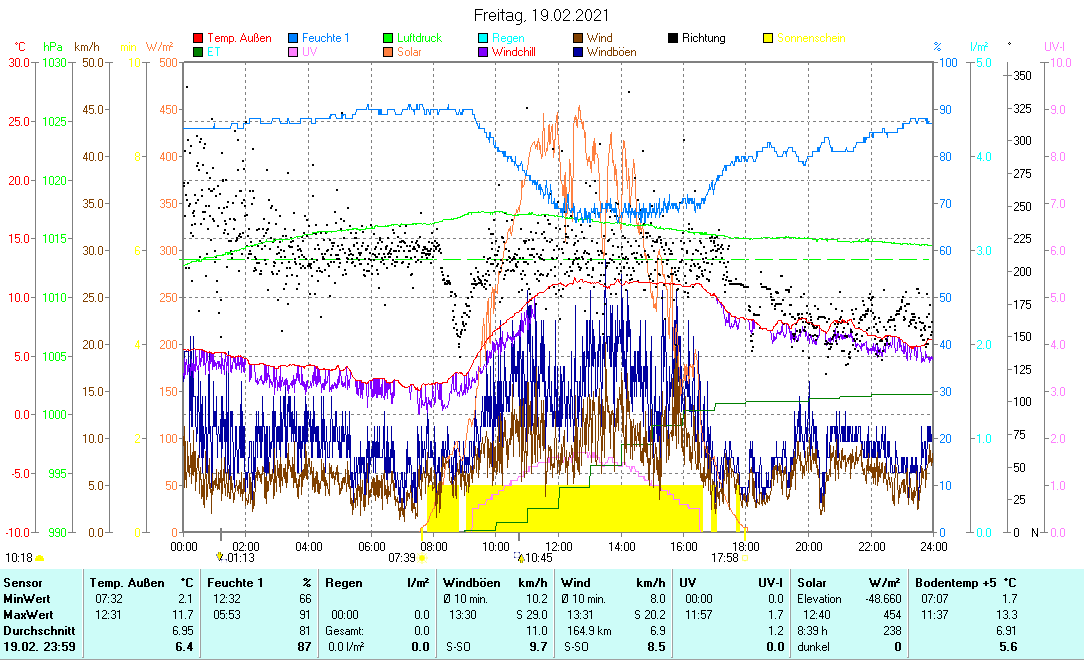The width and height of the screenshot is (1084, 661).
Task: Click the chart title Freitag, 19.02.2021
Action: [541, 16]
